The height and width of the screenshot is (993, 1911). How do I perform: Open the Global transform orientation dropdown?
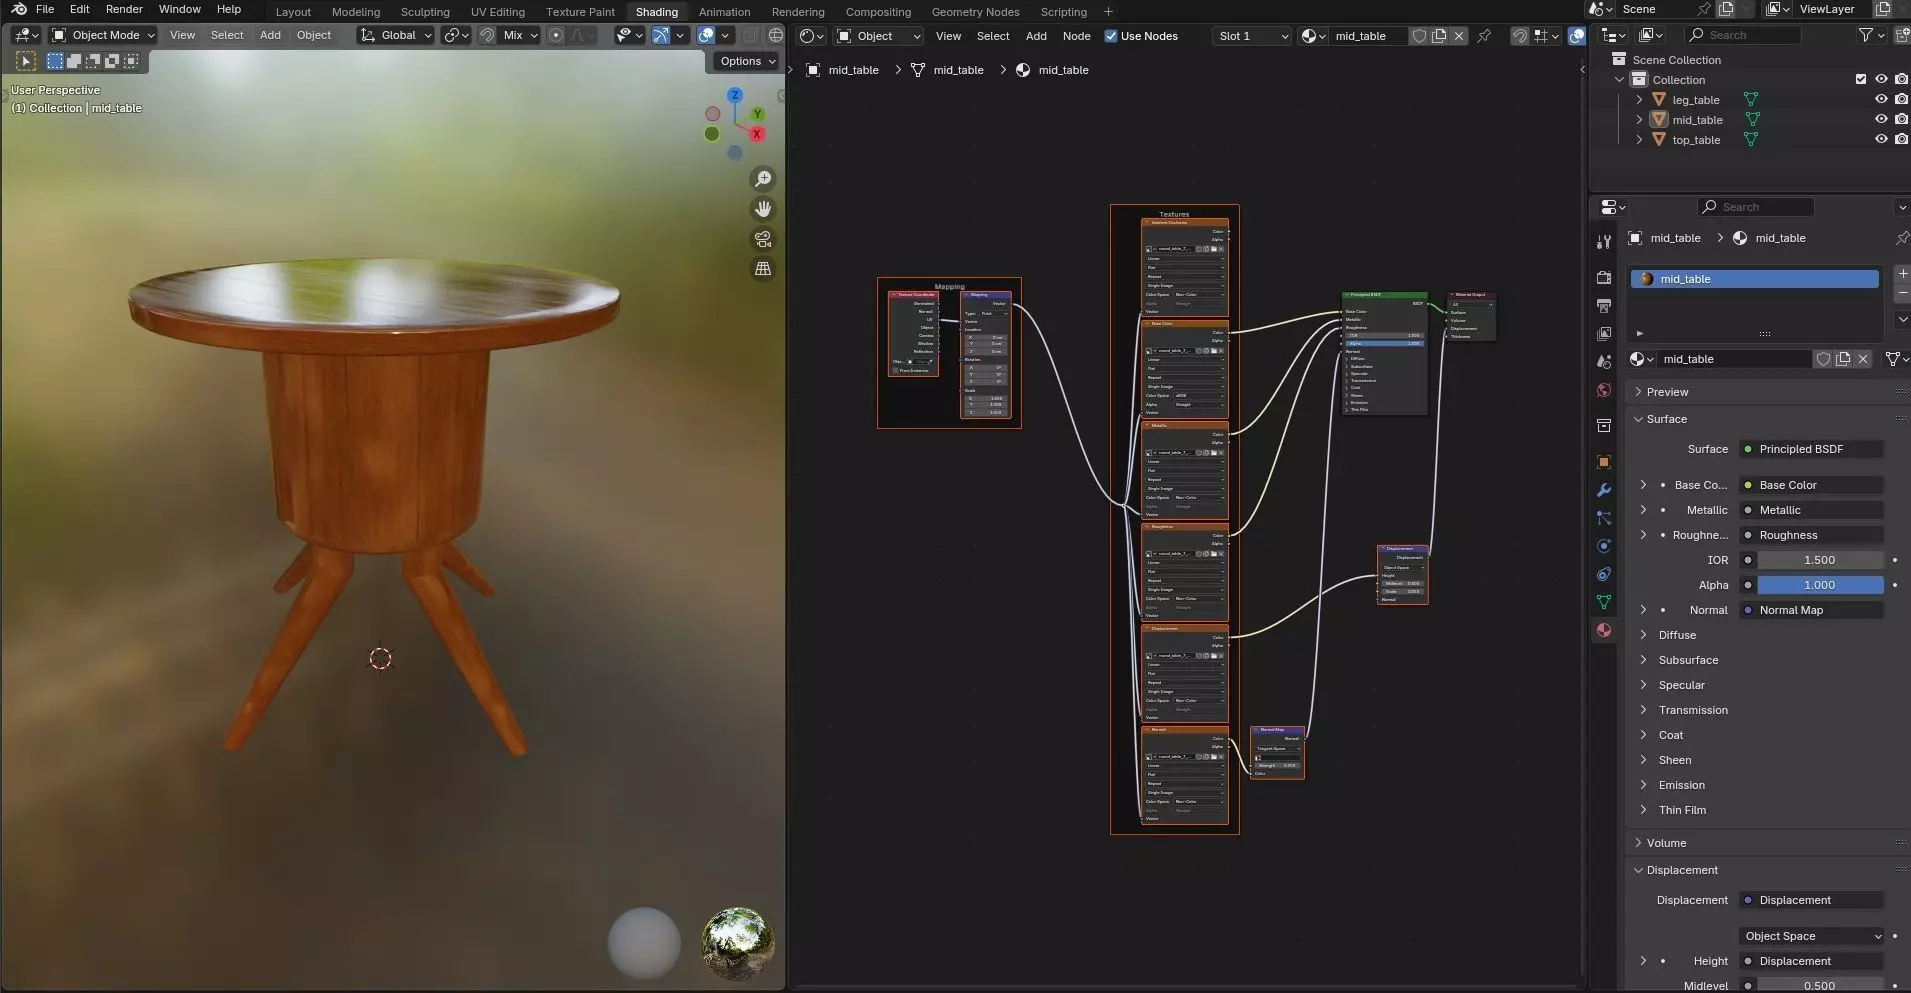tap(396, 35)
